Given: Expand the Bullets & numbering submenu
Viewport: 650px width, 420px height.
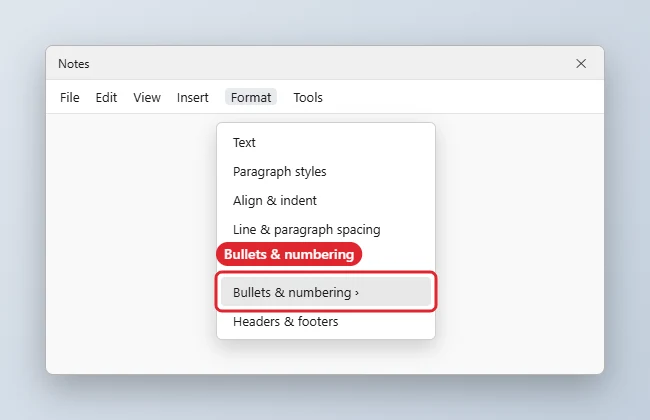Looking at the screenshot, I should pos(326,292).
